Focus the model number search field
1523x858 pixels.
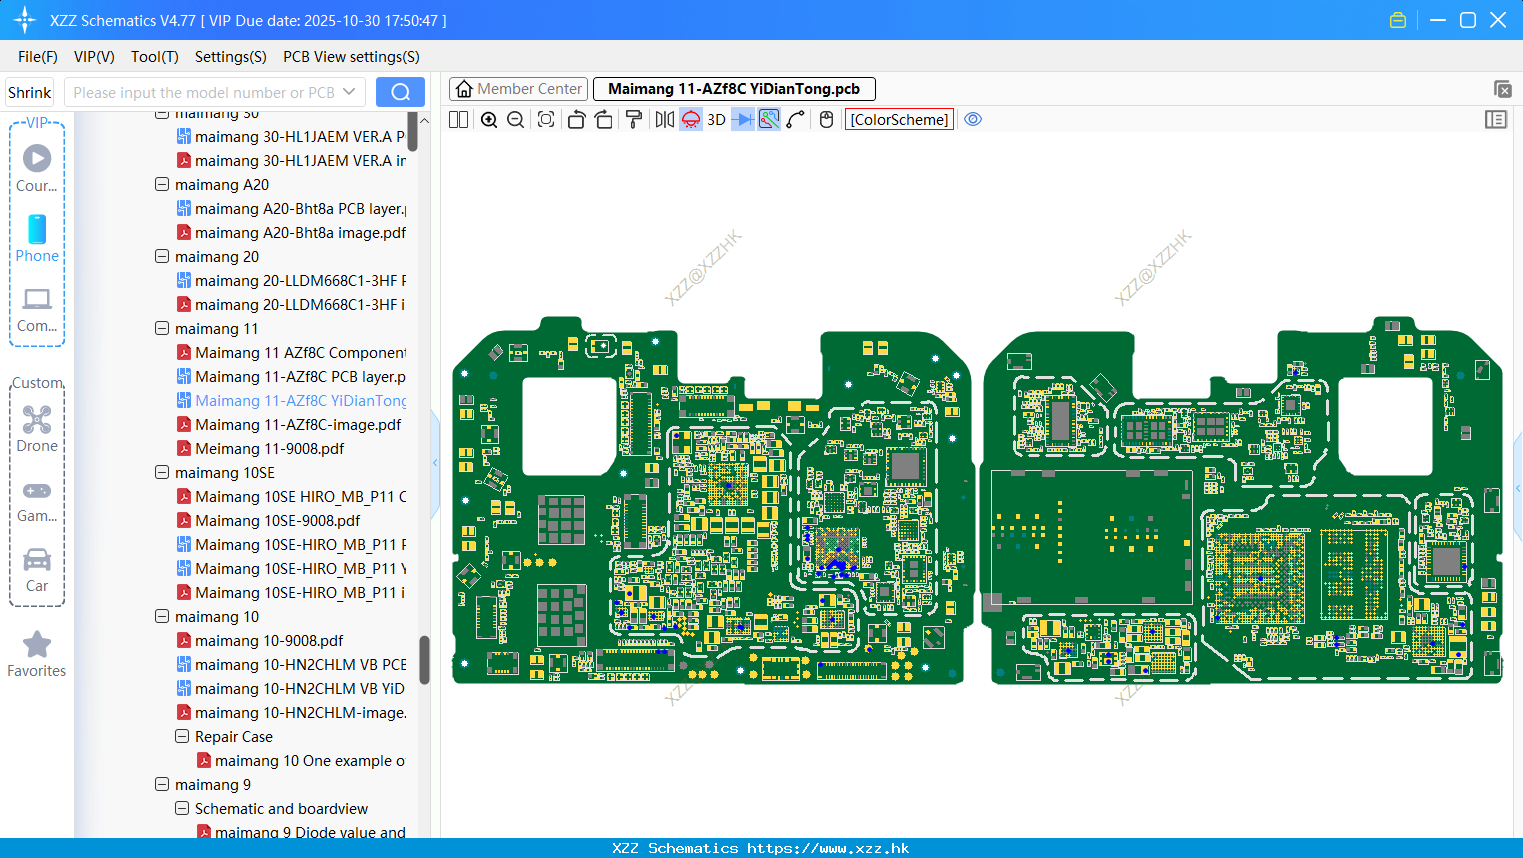coord(204,92)
